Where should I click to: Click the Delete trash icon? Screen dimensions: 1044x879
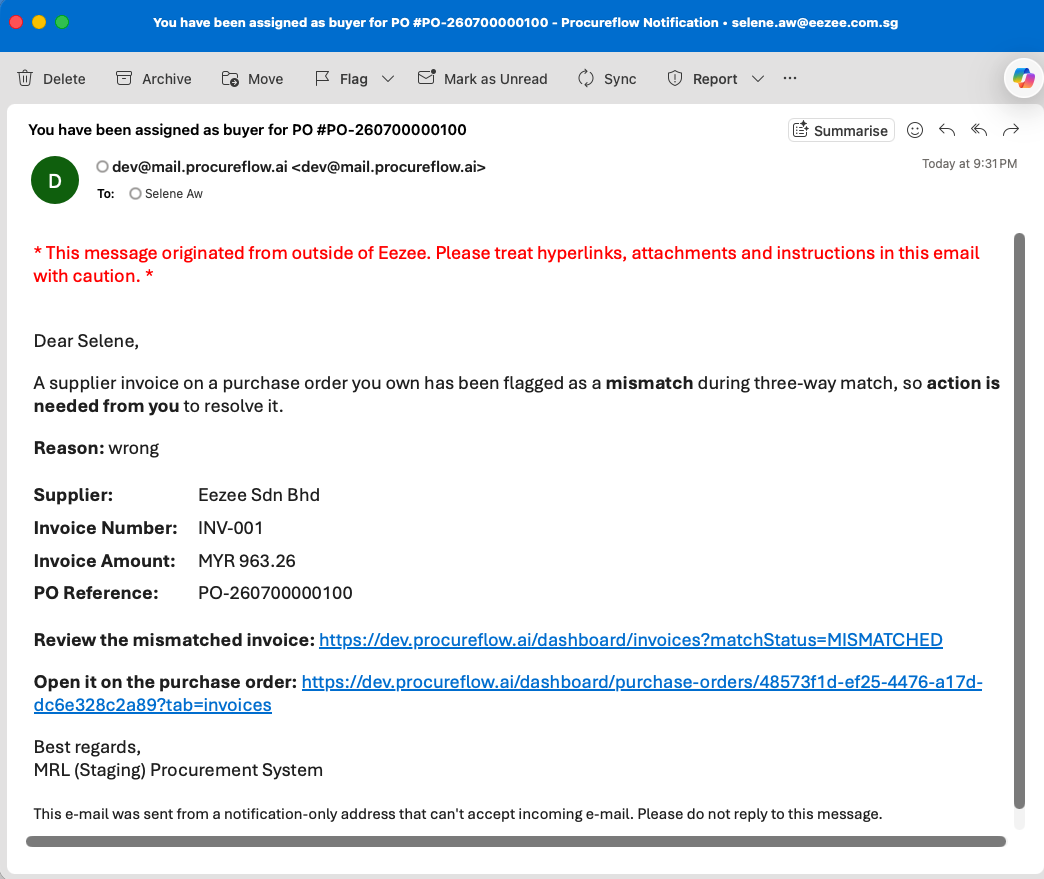[x=25, y=79]
